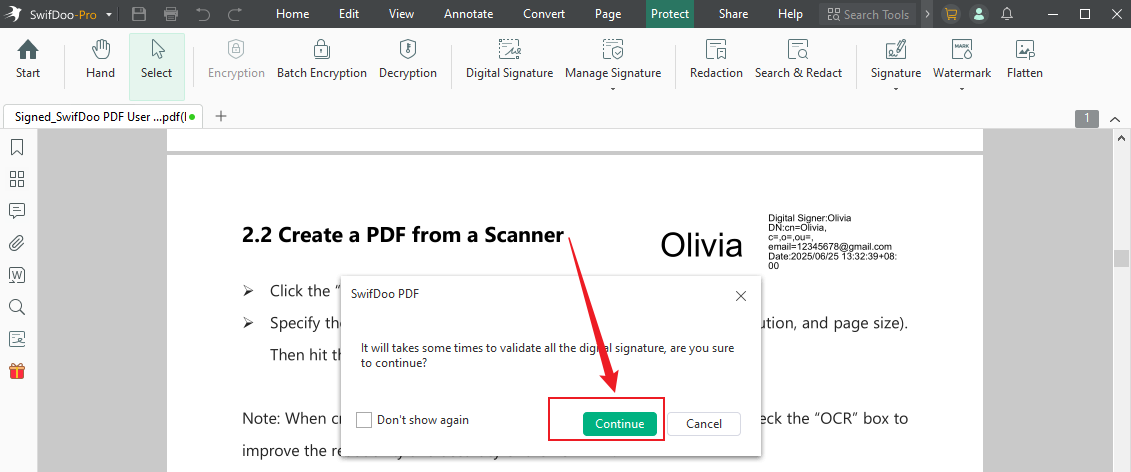Screen dimensions: 1131x472
Task: Open the user account icon
Action: (x=978, y=14)
